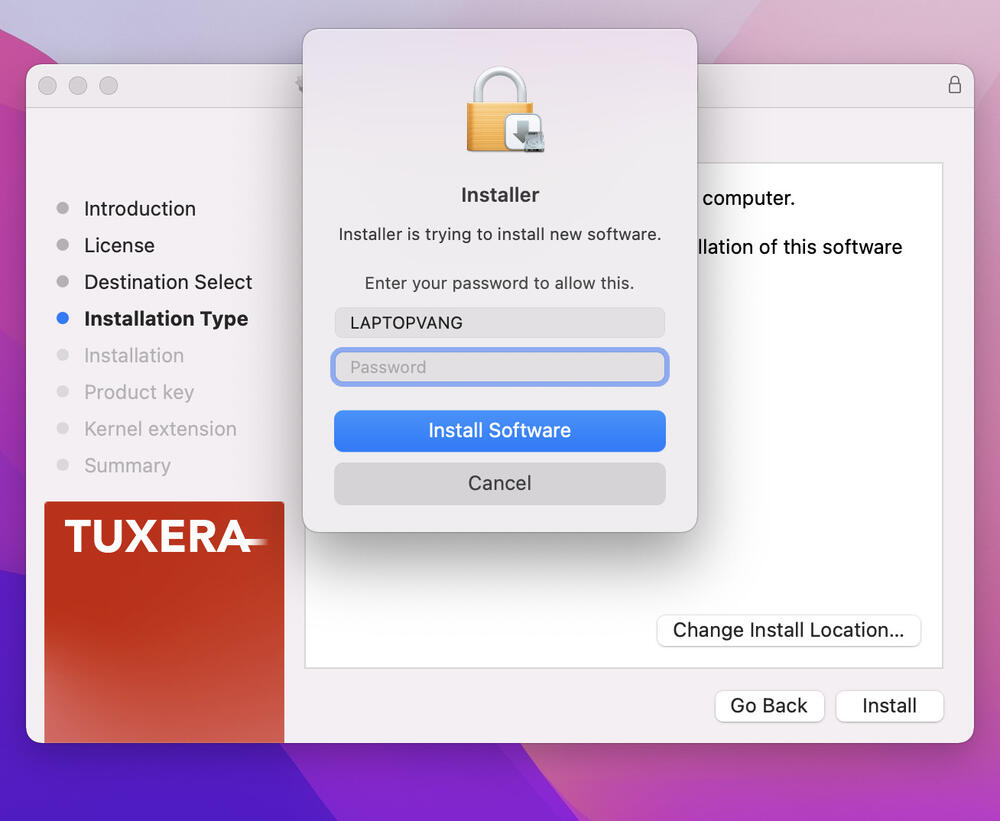Select the Installation Type step
The image size is (1000, 821).
coord(166,318)
